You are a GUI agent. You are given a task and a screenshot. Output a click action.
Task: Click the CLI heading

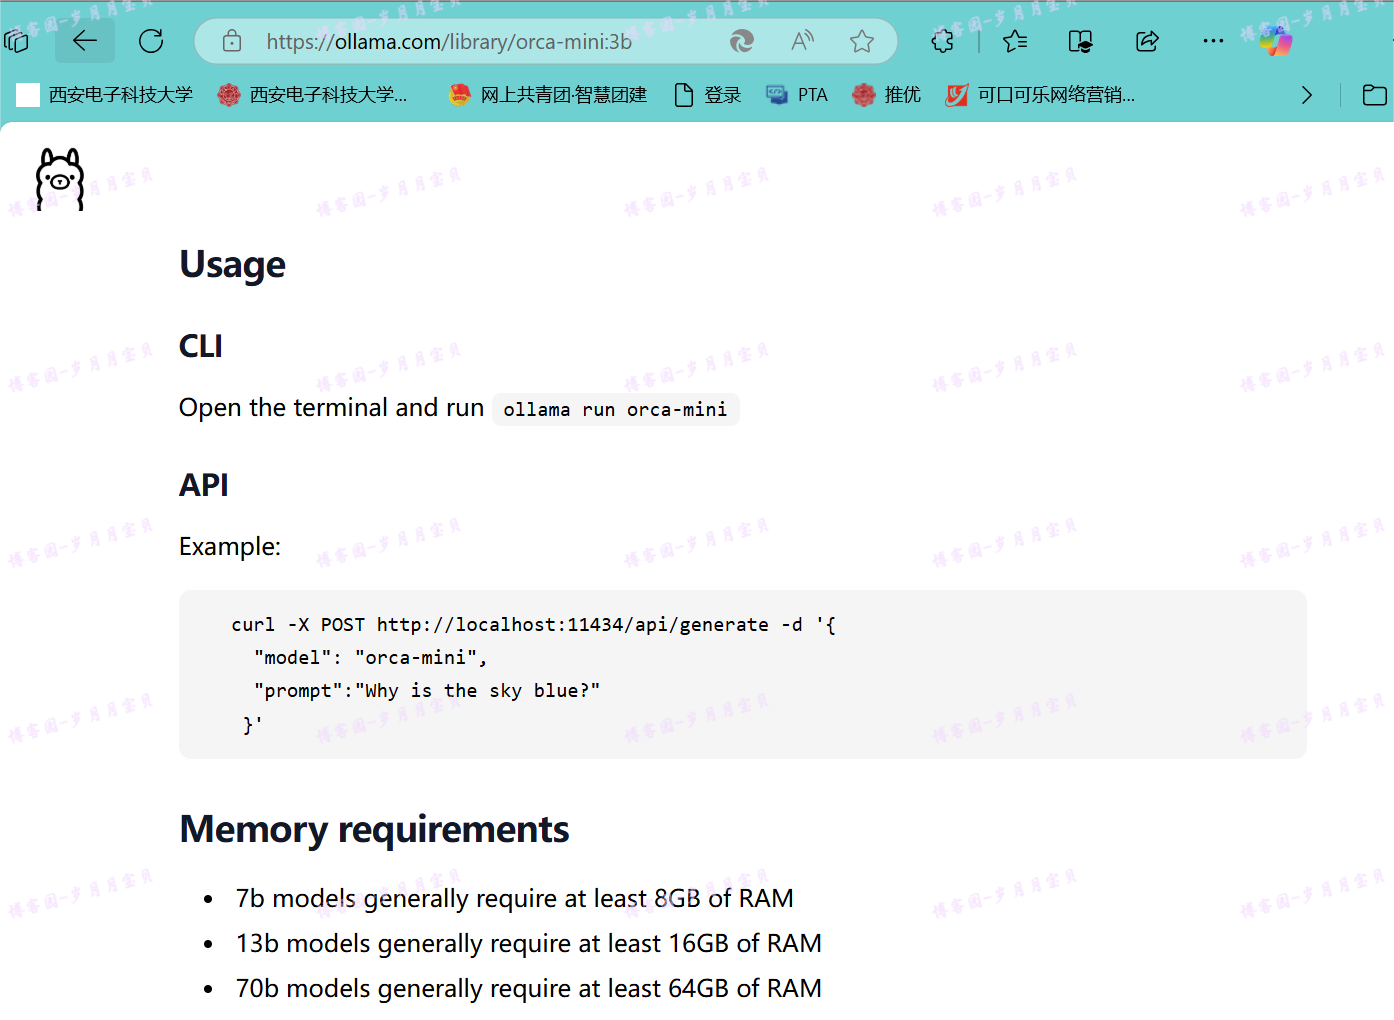tap(201, 346)
